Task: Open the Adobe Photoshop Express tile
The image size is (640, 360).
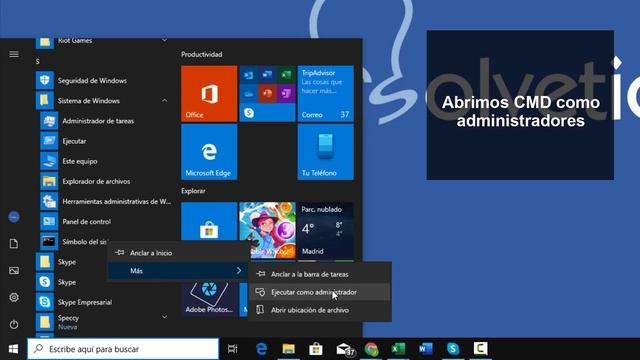Action: [209, 299]
